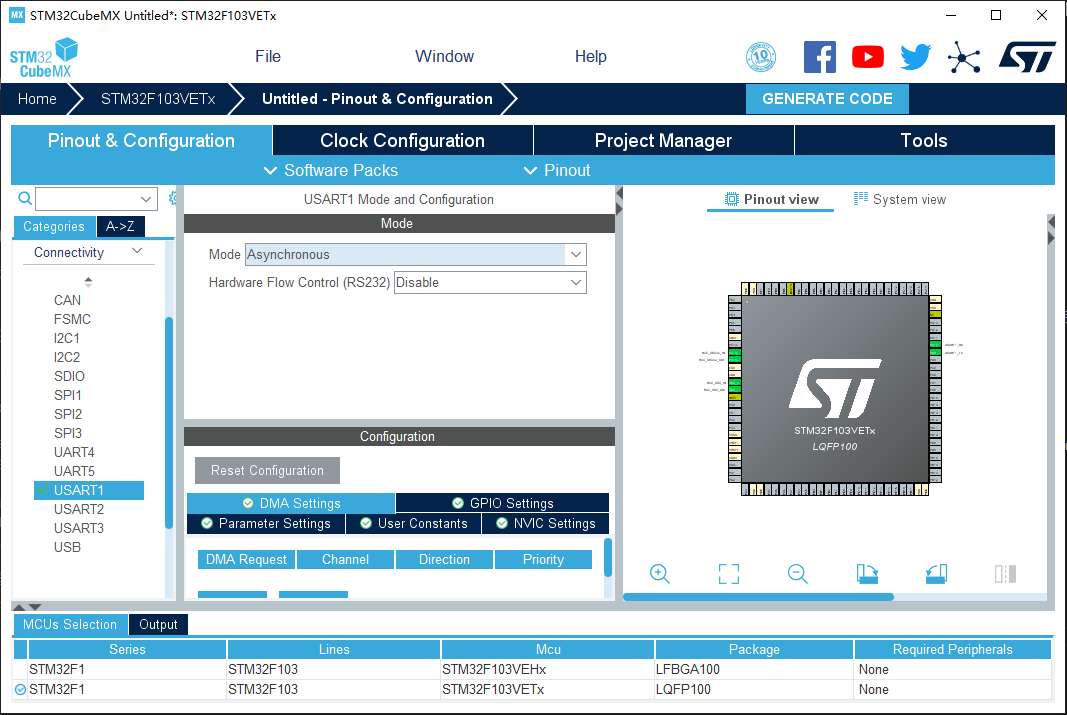Click the DMA Request column header
This screenshot has width=1067, height=715.
click(x=246, y=559)
